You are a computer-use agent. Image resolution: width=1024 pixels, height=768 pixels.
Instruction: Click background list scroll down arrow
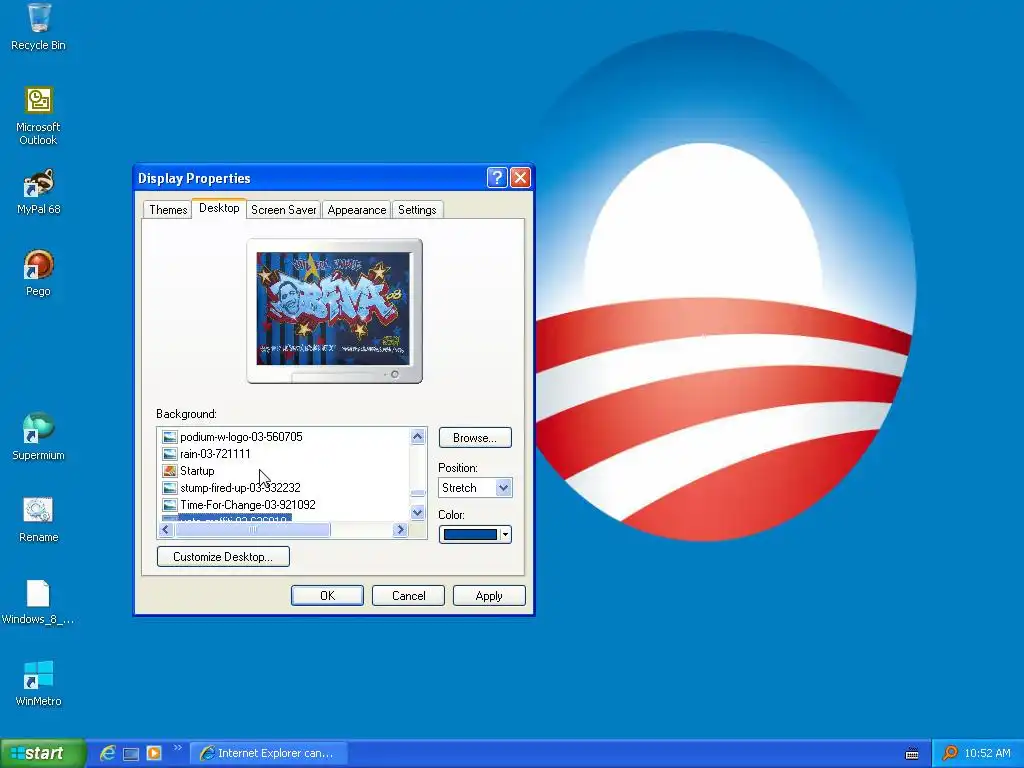point(418,513)
